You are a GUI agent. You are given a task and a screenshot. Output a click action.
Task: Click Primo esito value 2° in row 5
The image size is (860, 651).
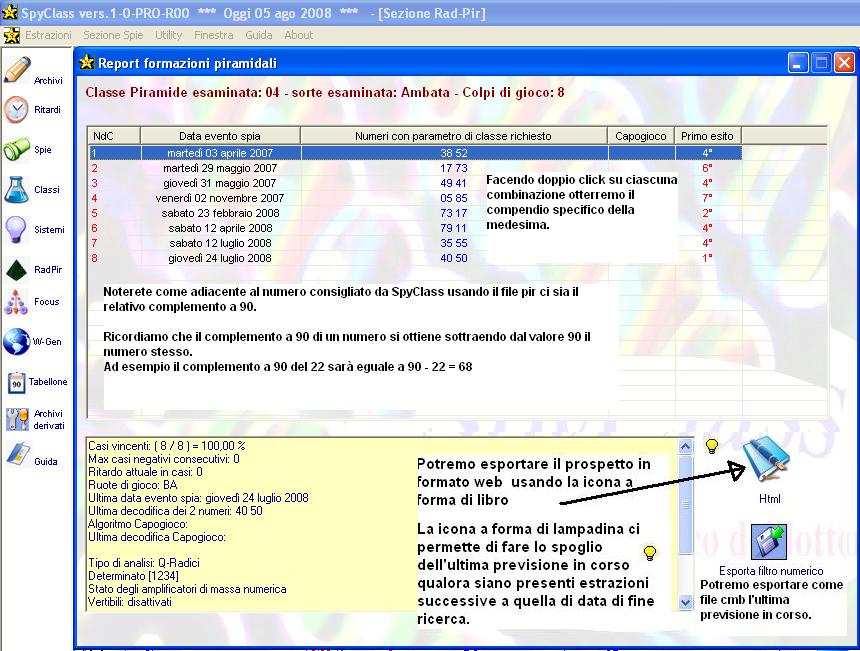(x=708, y=213)
